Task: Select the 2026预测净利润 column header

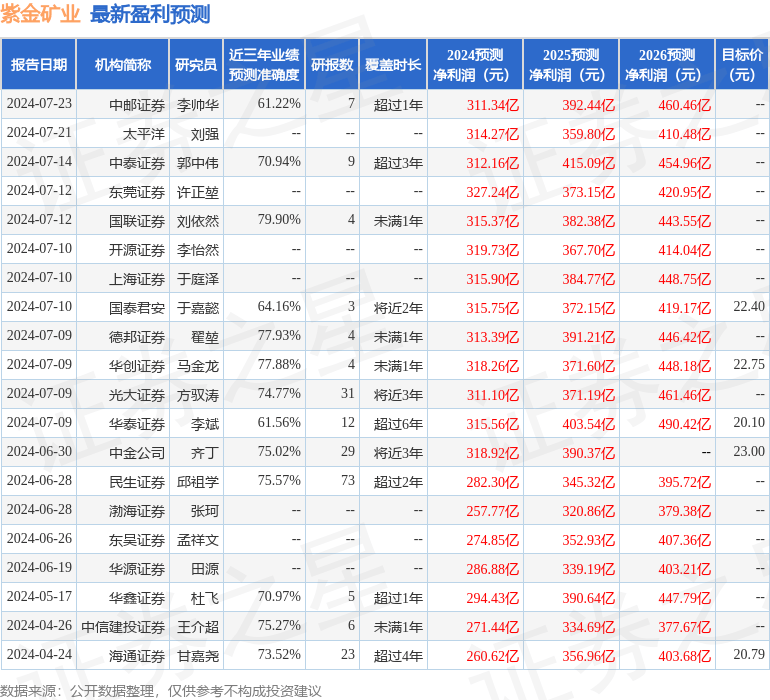Action: [667, 64]
